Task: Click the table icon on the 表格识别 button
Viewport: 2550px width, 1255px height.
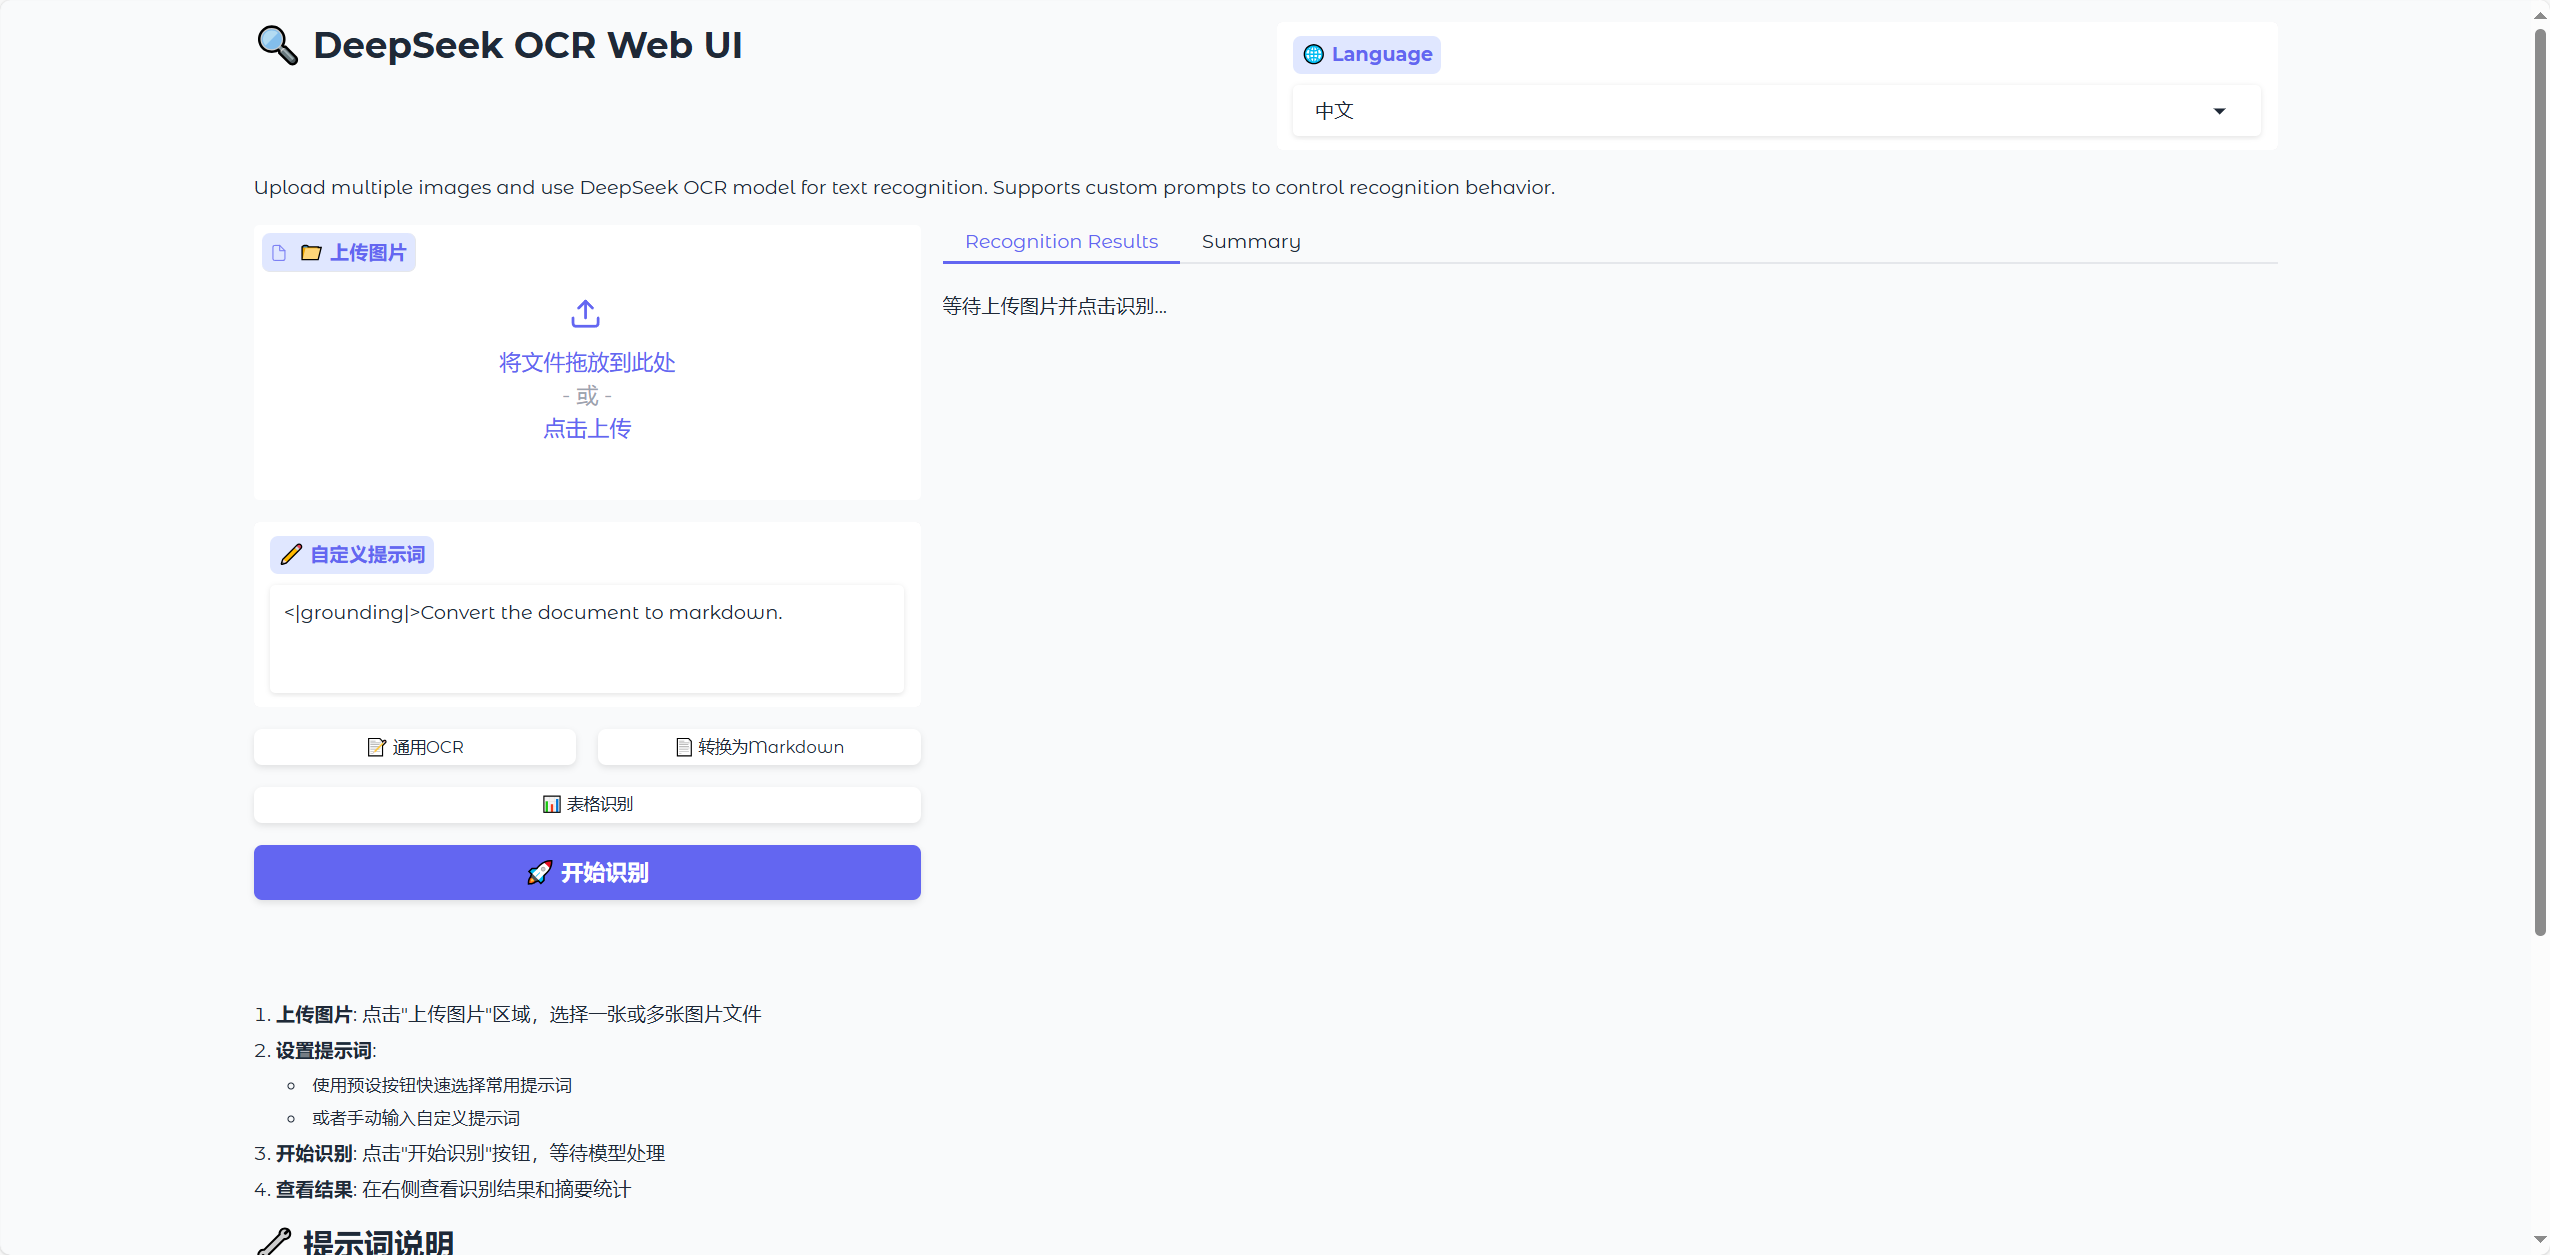Action: (552, 803)
